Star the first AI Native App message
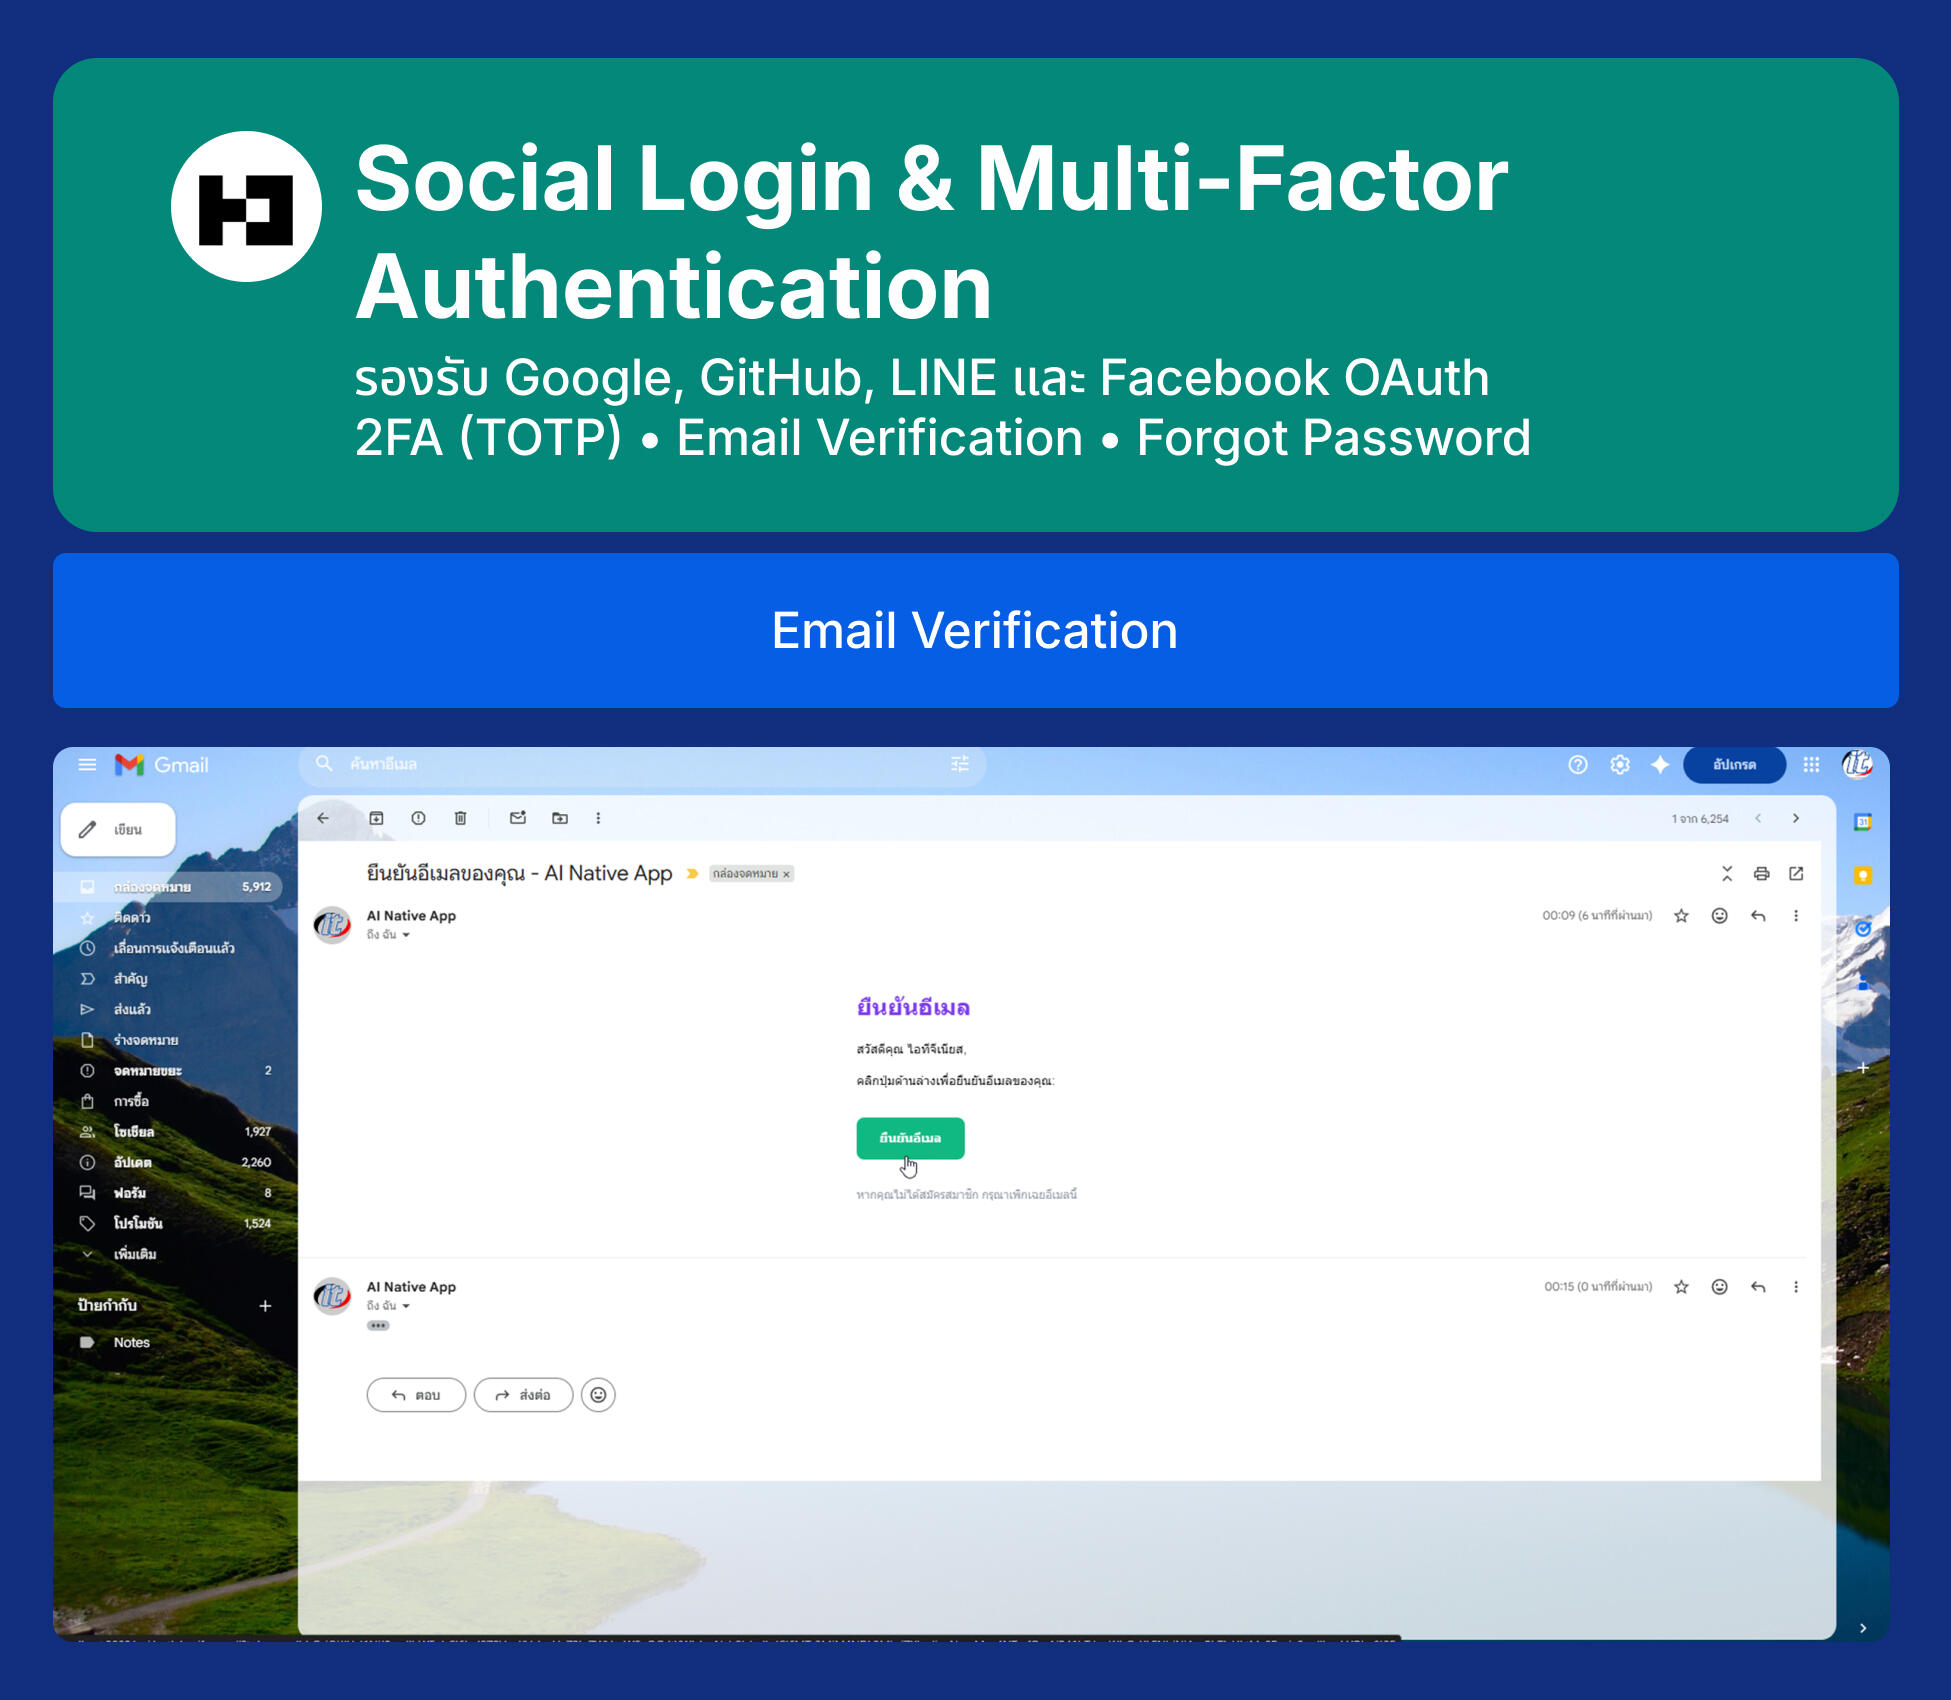 click(x=1681, y=916)
